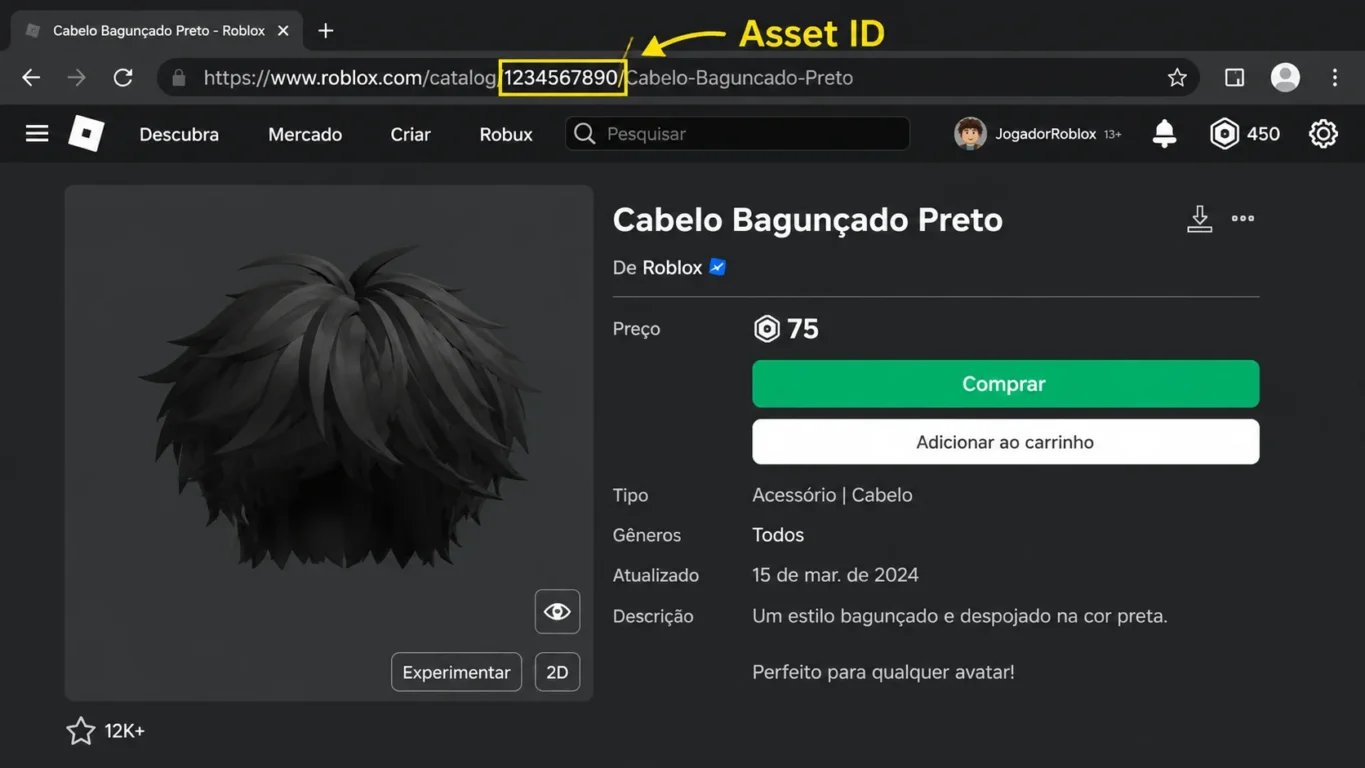This screenshot has width=1365, height=768.
Task: Click the download icon beside item title
Action: click(1199, 218)
